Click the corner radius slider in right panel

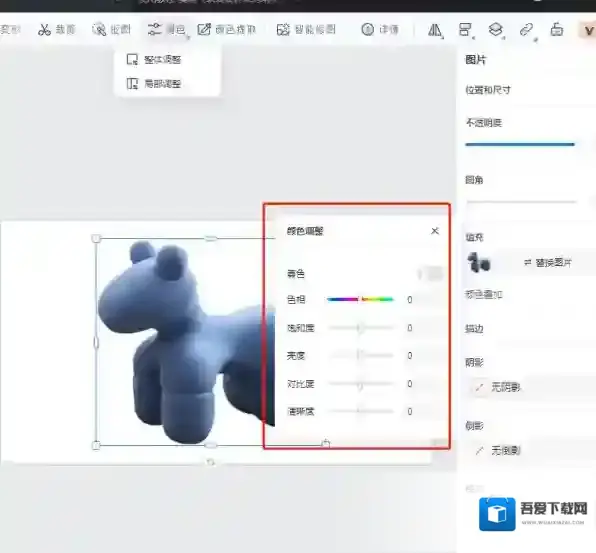coord(522,202)
